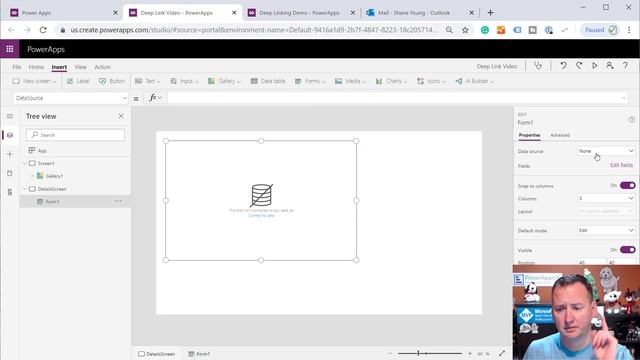Fit canvas to window icon

point(502,353)
